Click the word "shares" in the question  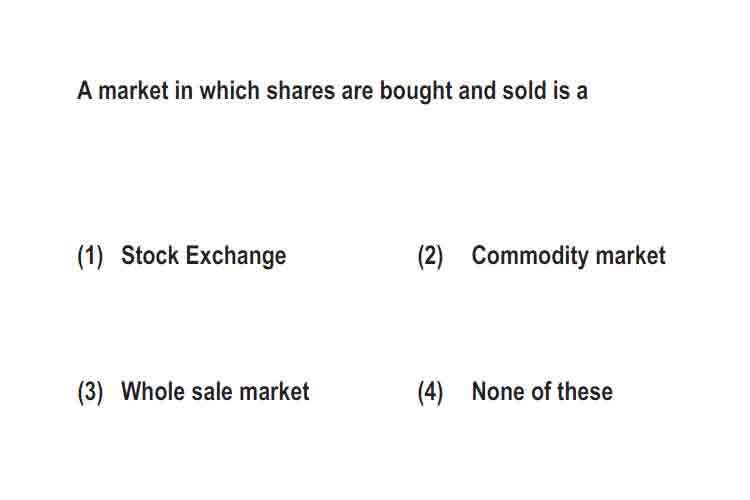point(300,90)
